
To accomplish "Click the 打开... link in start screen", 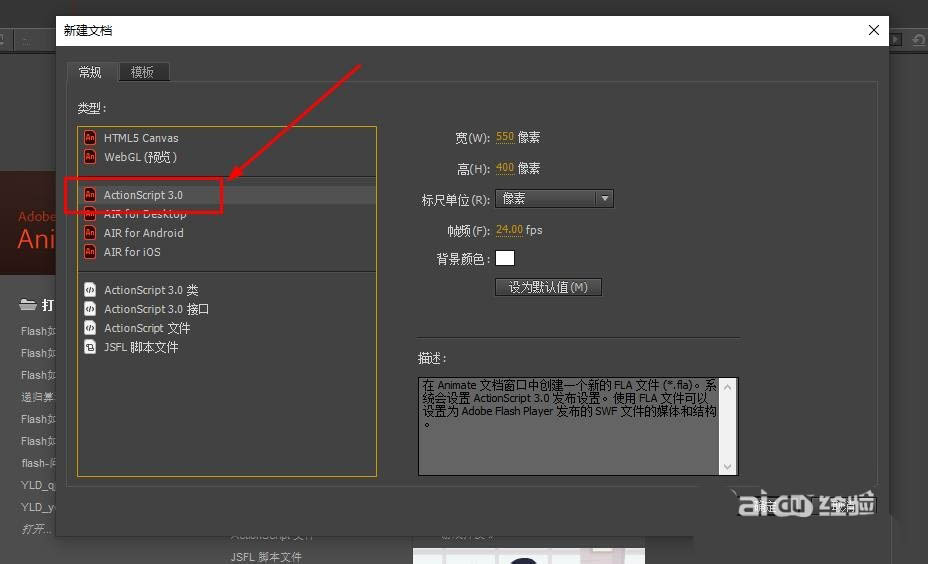I will [x=36, y=528].
